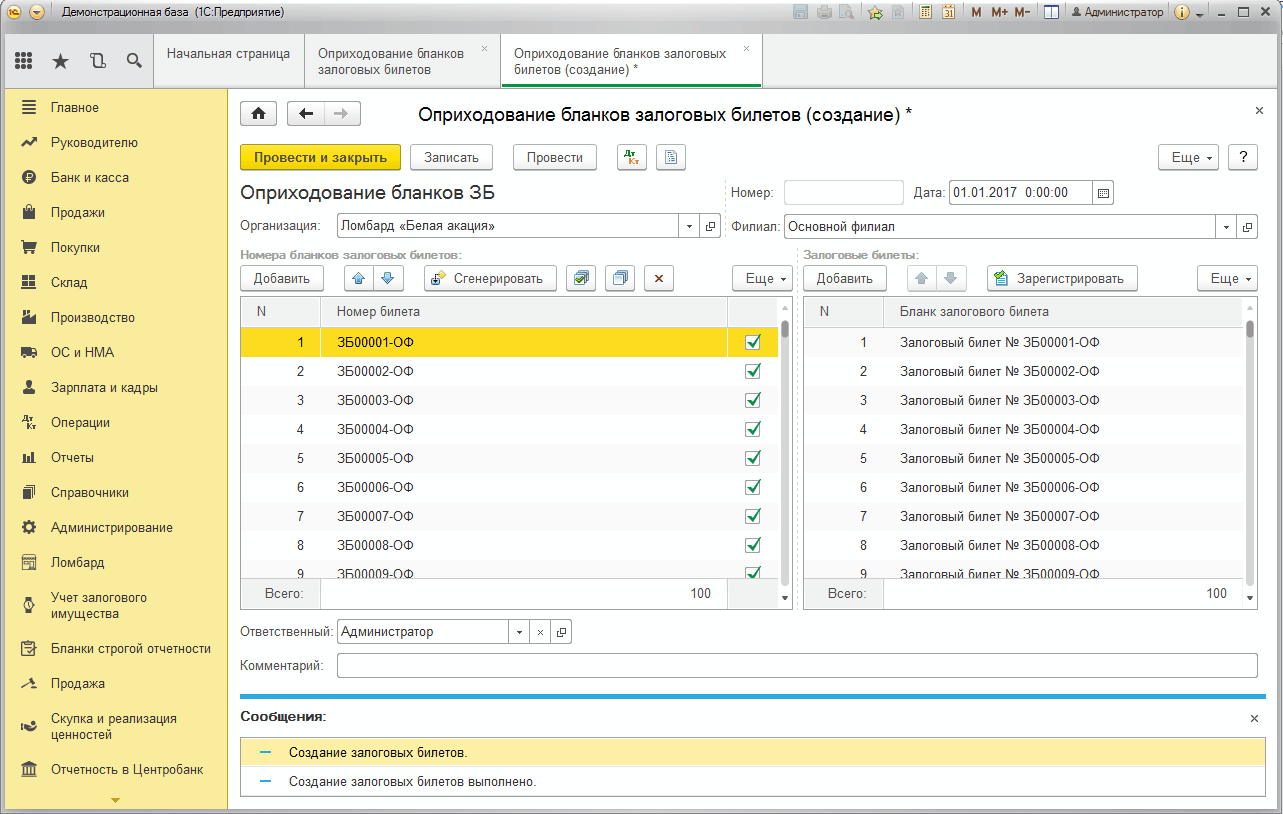Open the document report icon next to Дт/Кт
Screen dimensions: 1283x814
(670, 157)
